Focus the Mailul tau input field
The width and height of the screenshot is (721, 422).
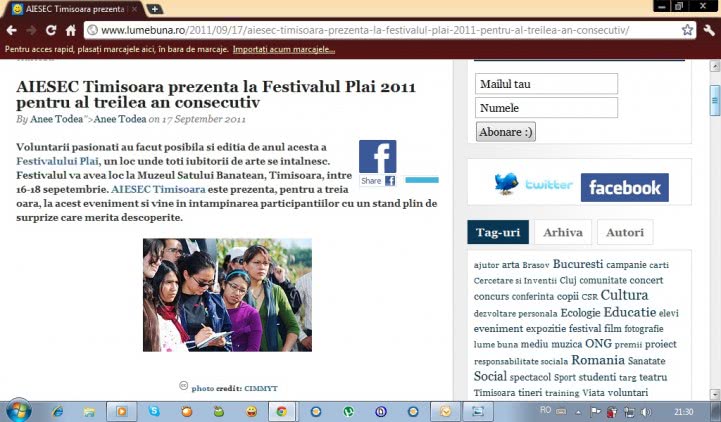[x=546, y=84]
